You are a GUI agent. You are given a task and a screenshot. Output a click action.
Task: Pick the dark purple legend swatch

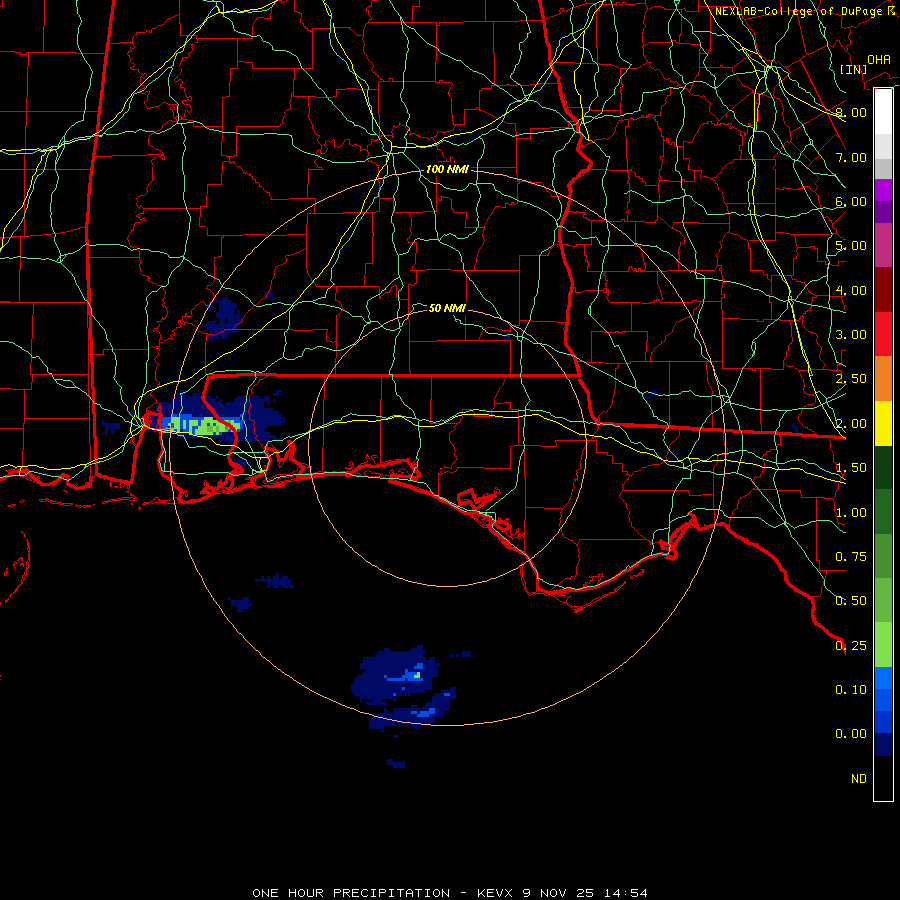coord(883,212)
